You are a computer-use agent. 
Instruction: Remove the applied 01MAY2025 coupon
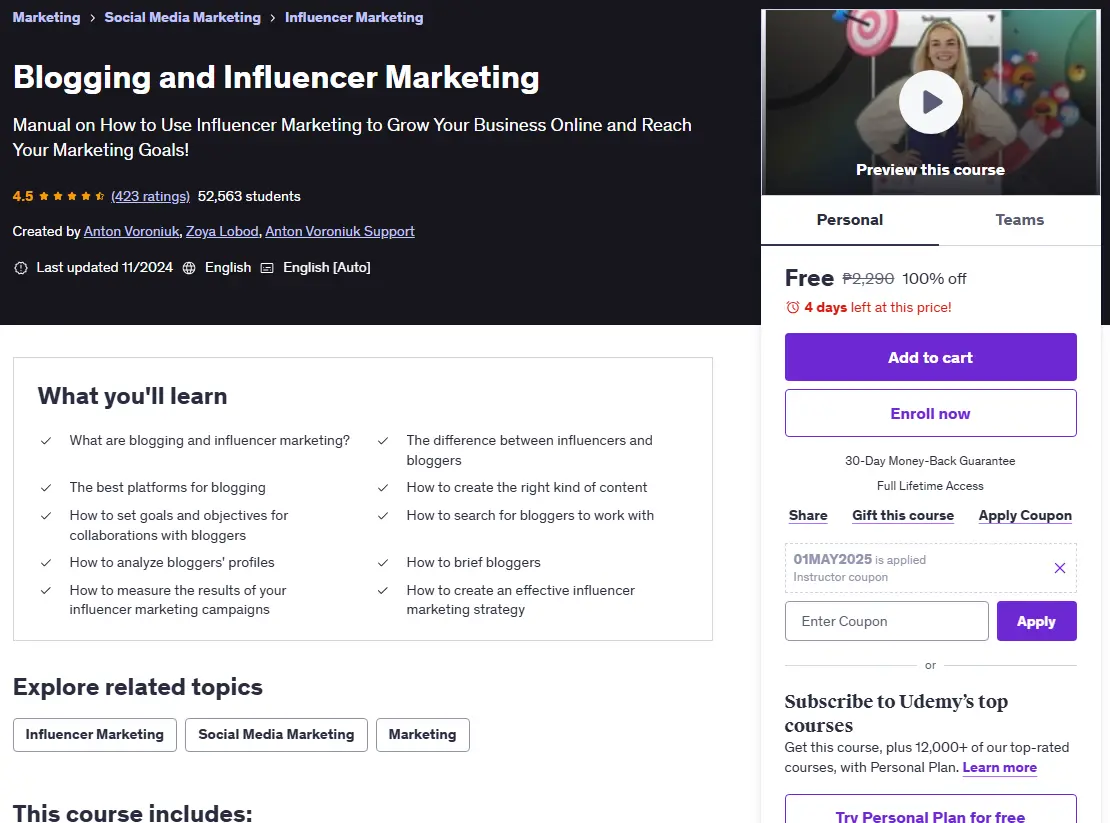coord(1059,568)
